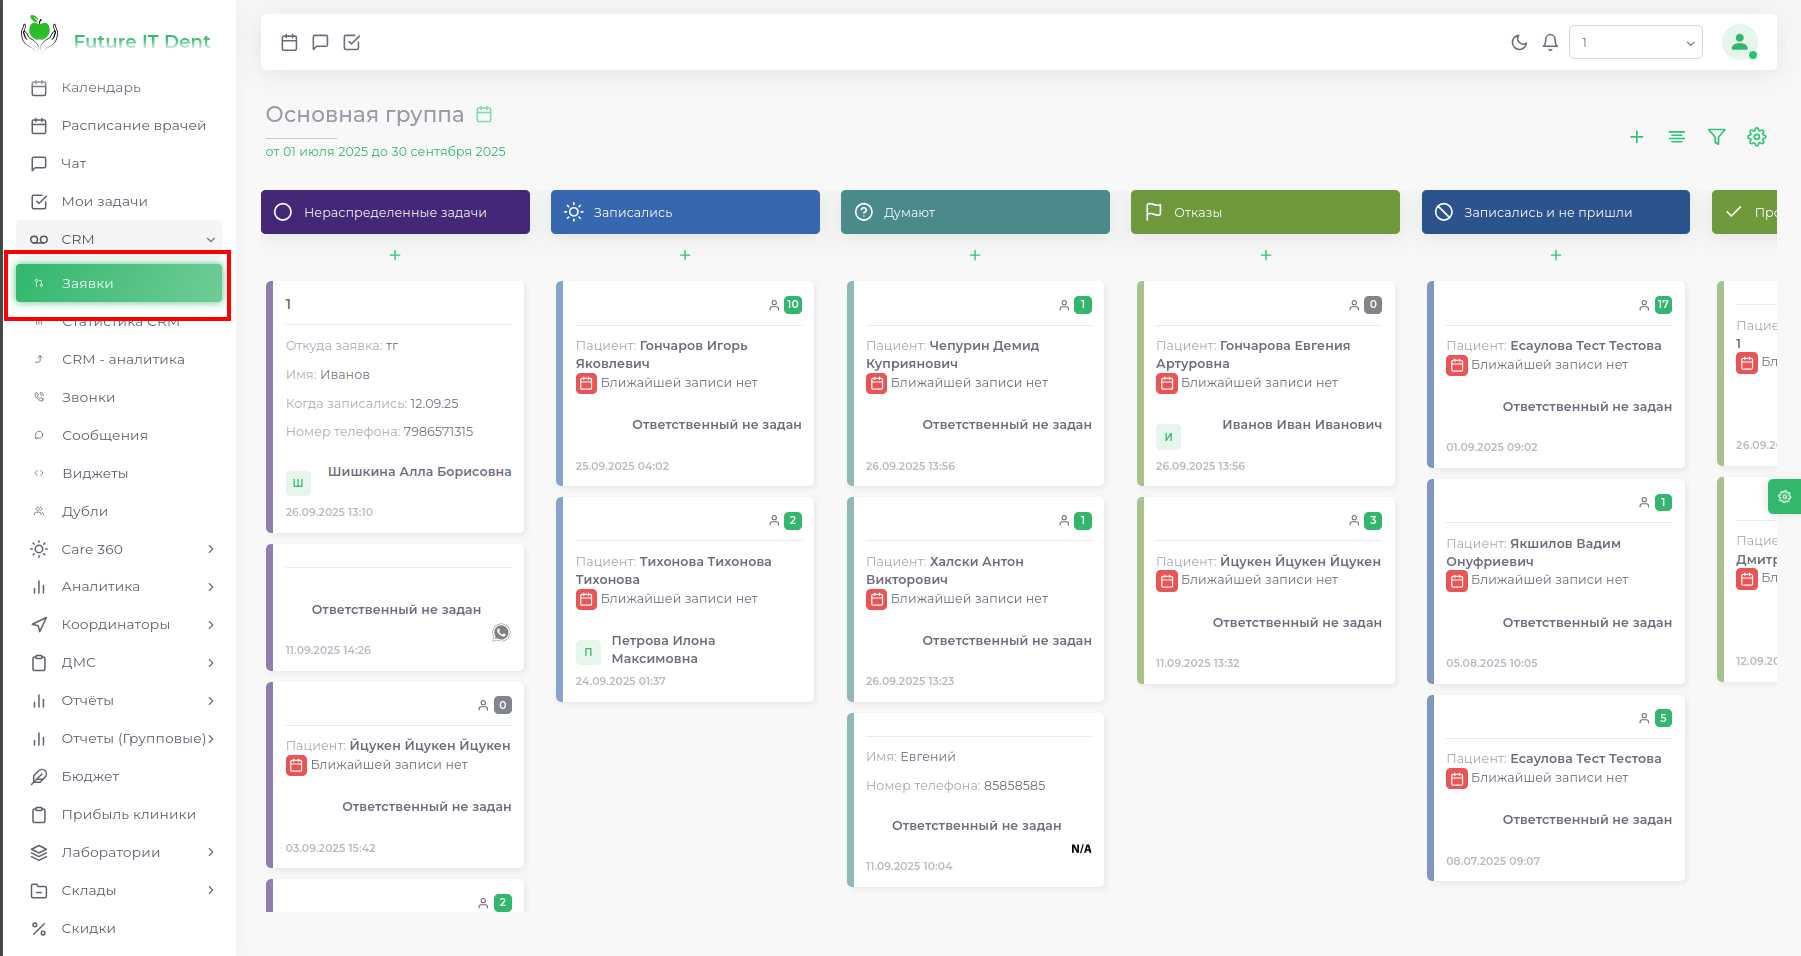
Task: Open the calendar icon in the top toolbar
Action: pyautogui.click(x=290, y=42)
